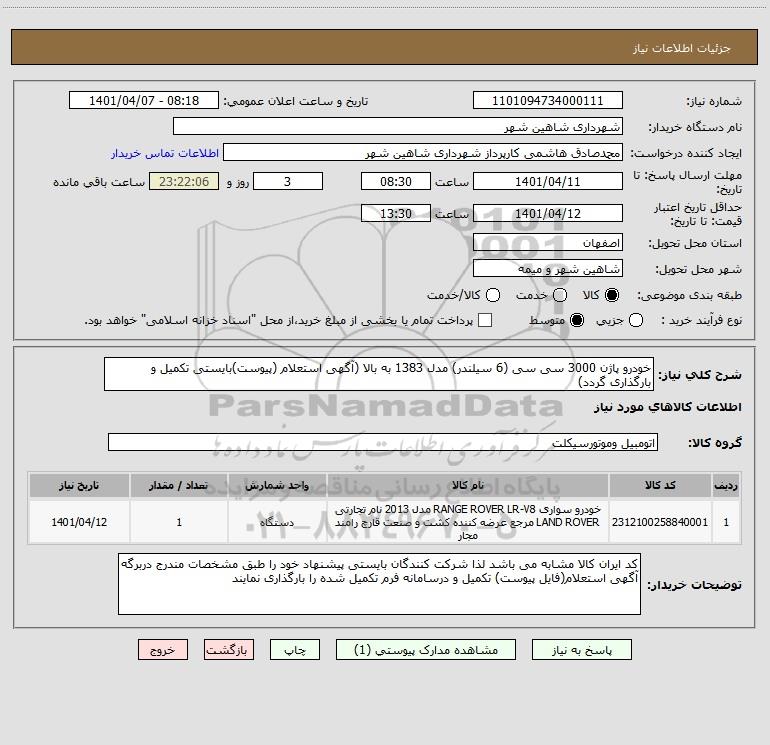This screenshot has width=770, height=745.
Task: Click the کد کالا column header
Action: pos(660,485)
